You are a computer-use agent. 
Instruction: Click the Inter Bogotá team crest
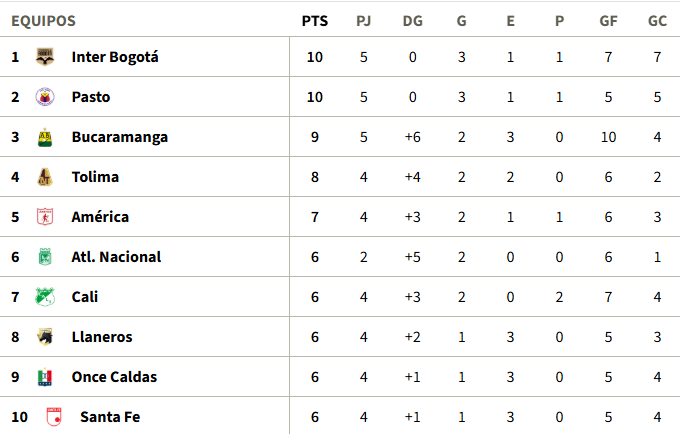click(44, 57)
